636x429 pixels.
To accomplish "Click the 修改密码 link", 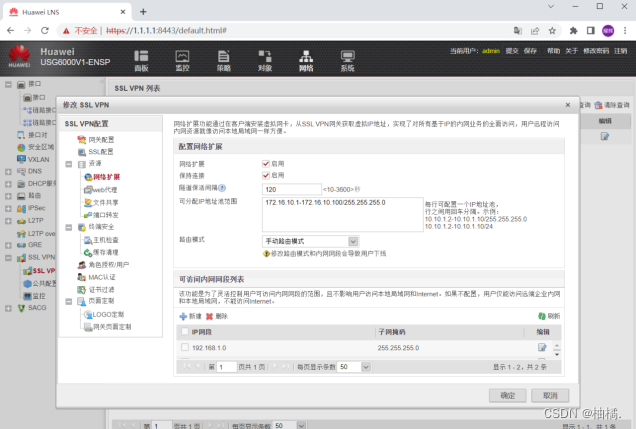I will [596, 51].
